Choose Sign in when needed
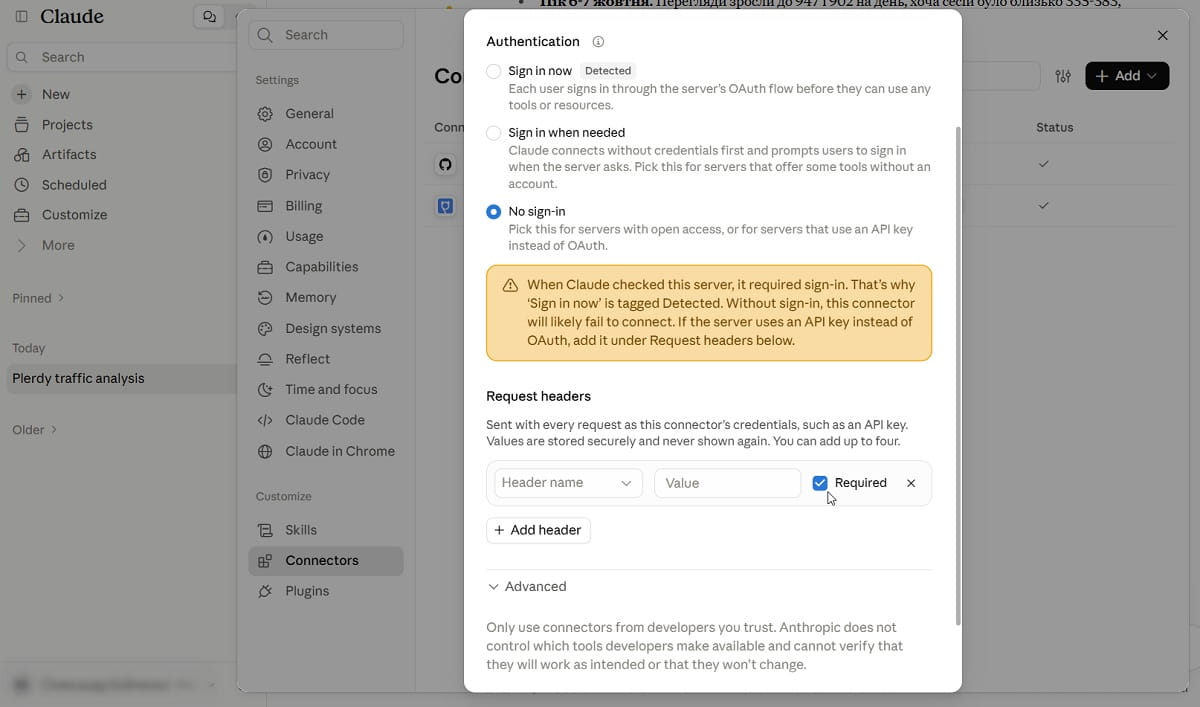This screenshot has height=707, width=1200. tap(494, 133)
